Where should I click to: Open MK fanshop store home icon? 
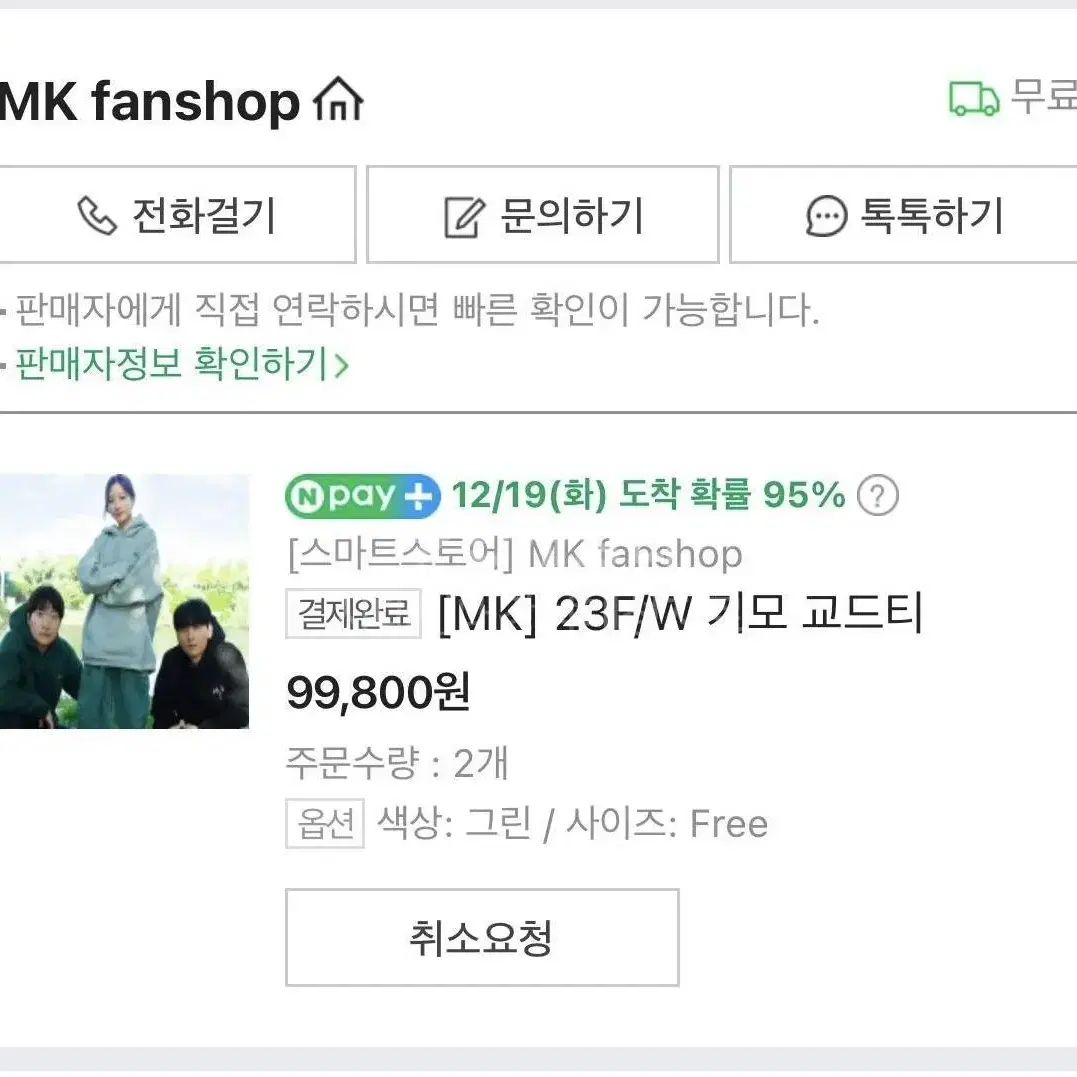[338, 100]
